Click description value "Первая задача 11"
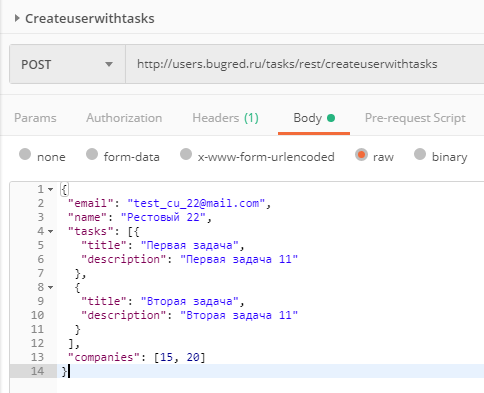 (x=239, y=259)
